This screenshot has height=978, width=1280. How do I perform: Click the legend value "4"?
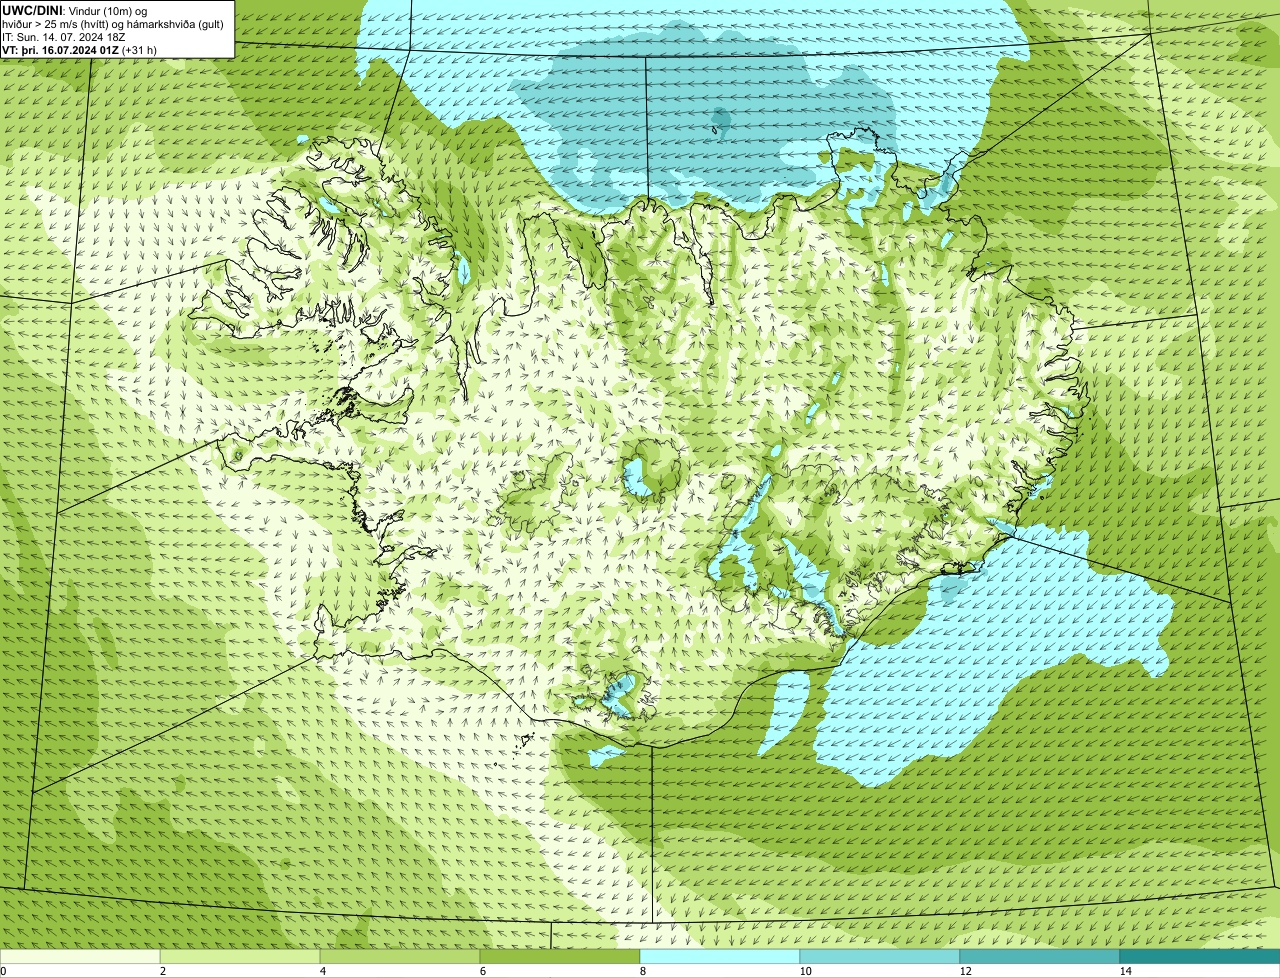click(x=322, y=971)
